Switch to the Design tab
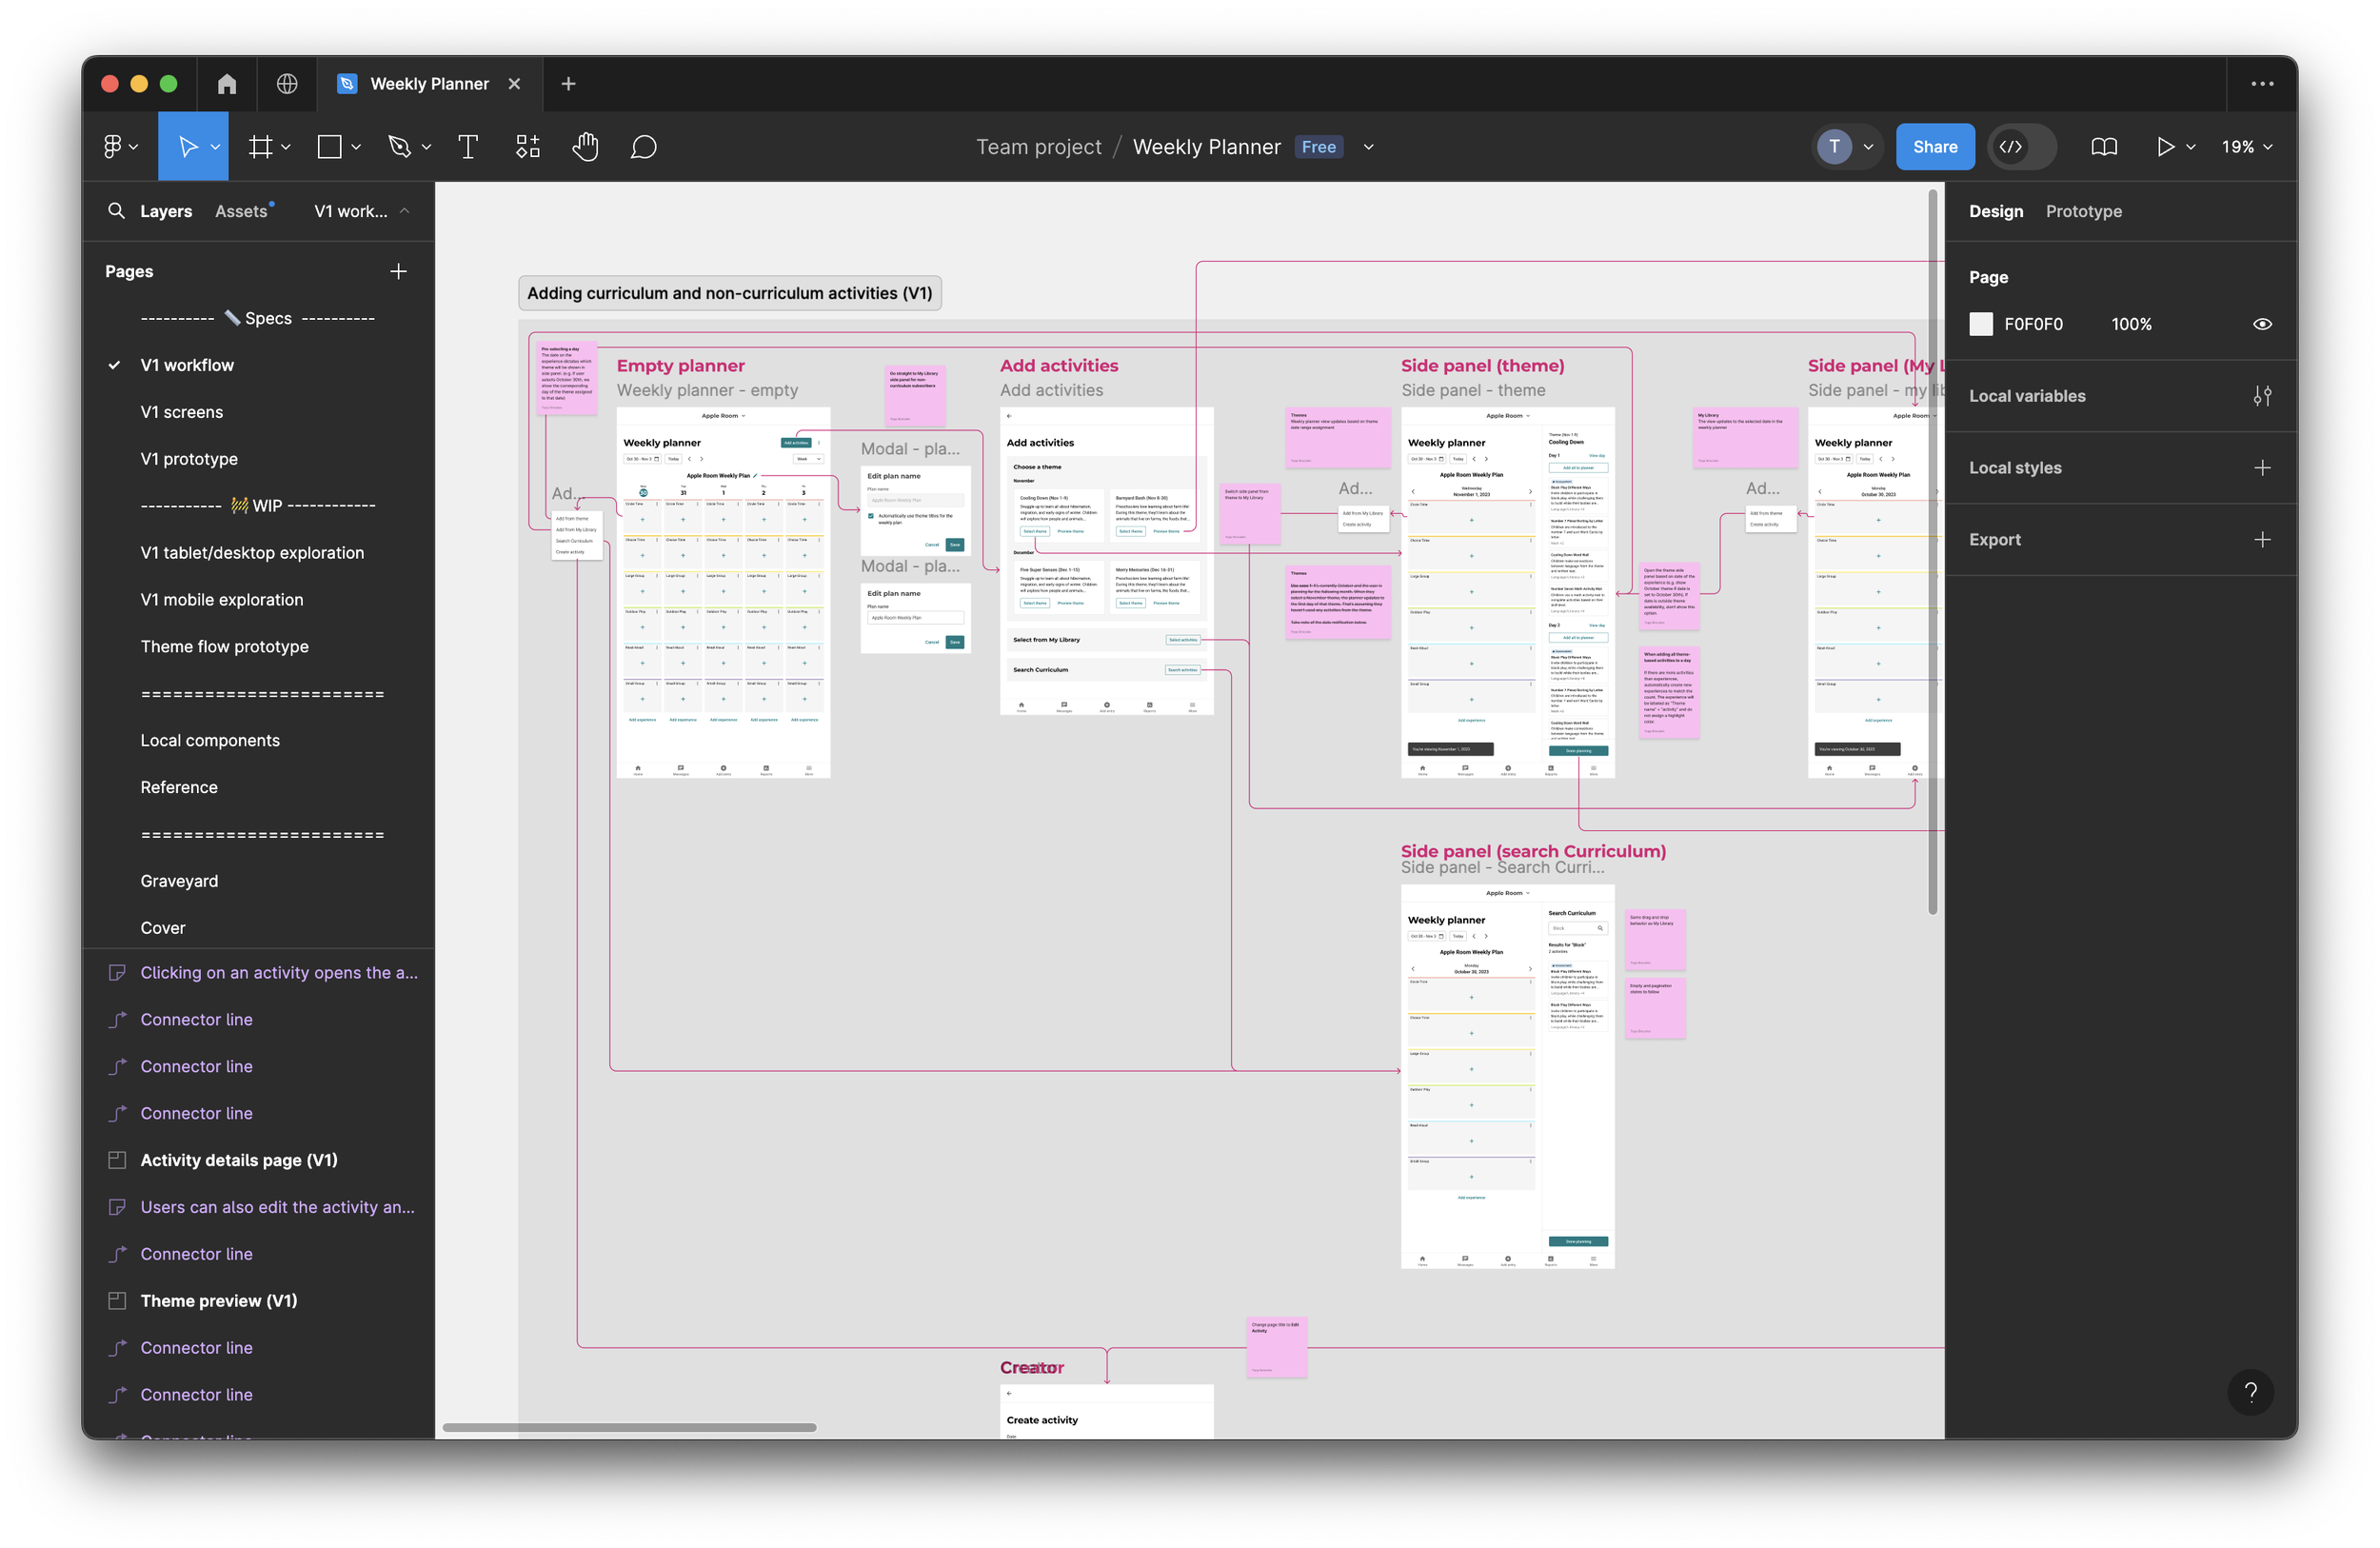 tap(1996, 211)
